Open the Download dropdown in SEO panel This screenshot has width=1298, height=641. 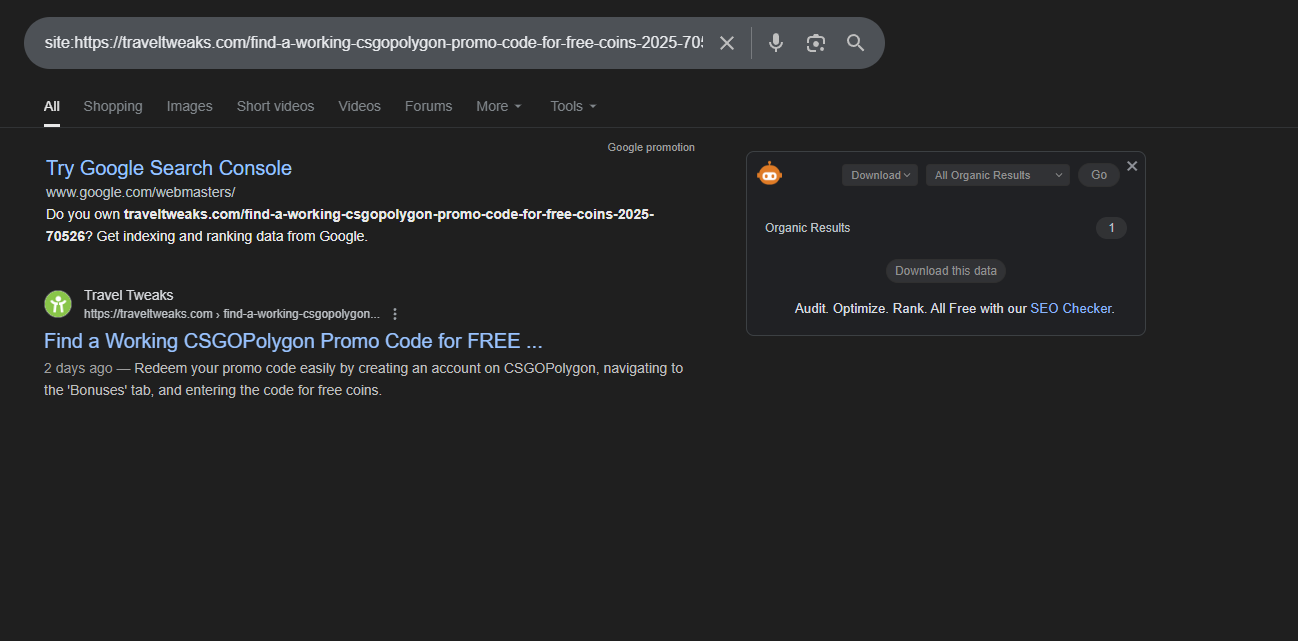click(x=880, y=175)
